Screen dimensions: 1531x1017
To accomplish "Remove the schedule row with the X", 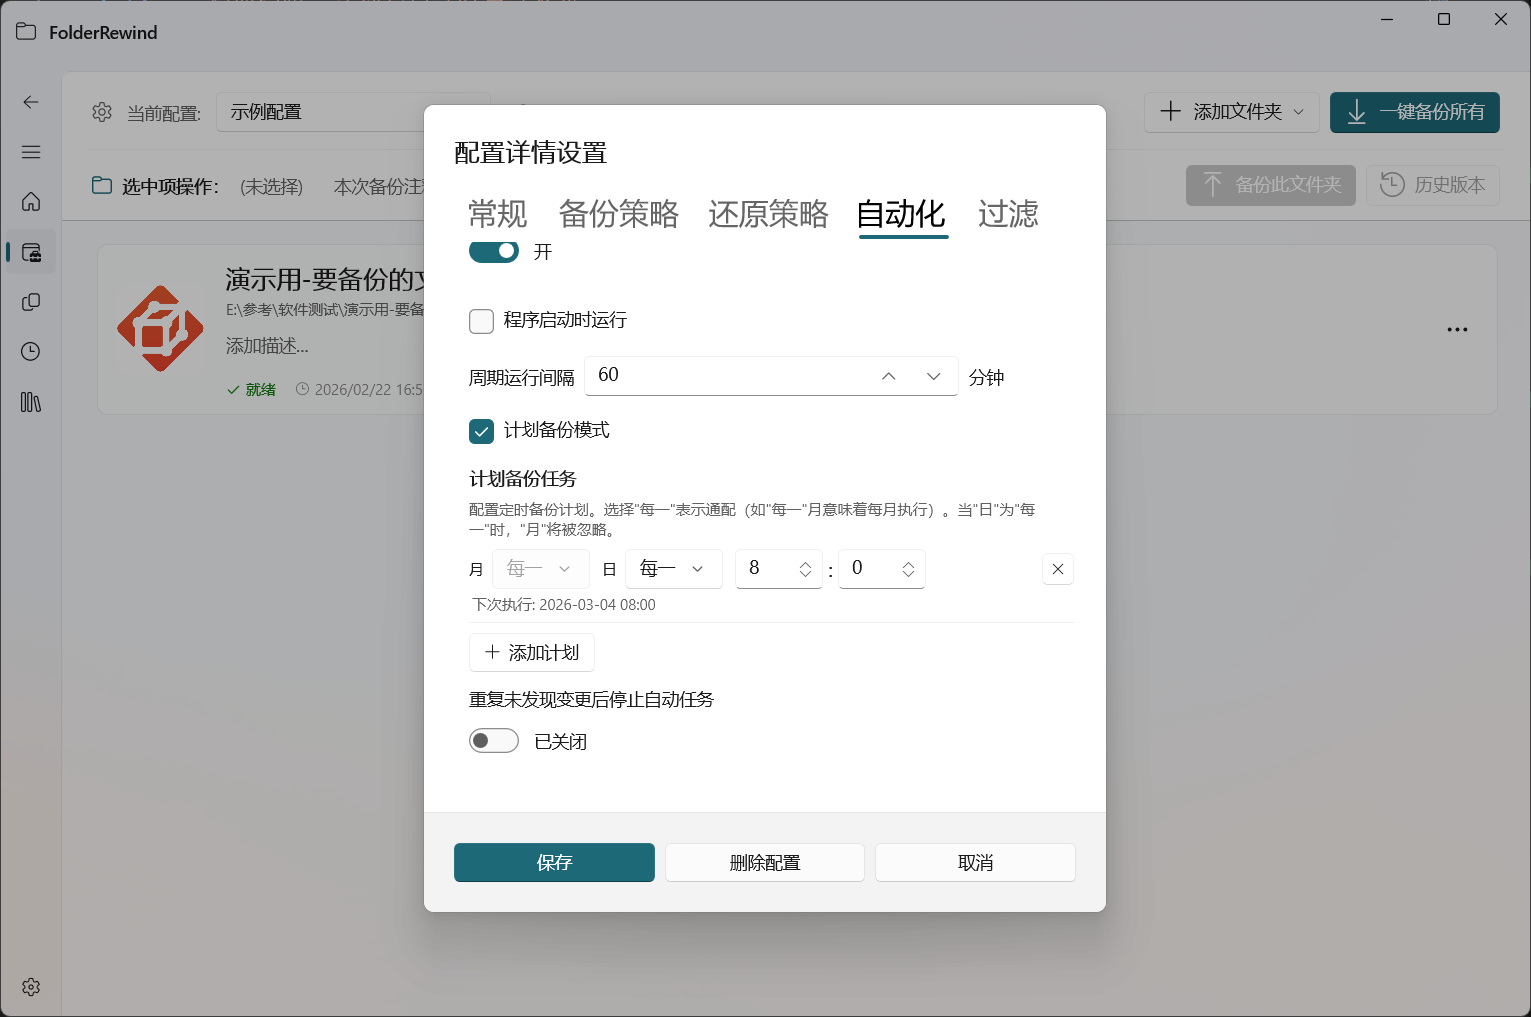I will tap(1057, 568).
